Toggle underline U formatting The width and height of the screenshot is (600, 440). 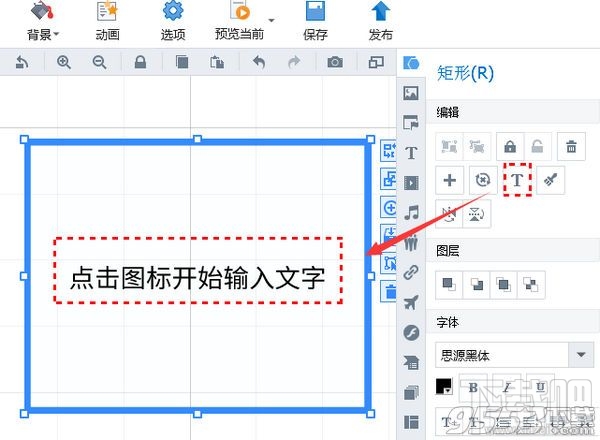click(540, 388)
